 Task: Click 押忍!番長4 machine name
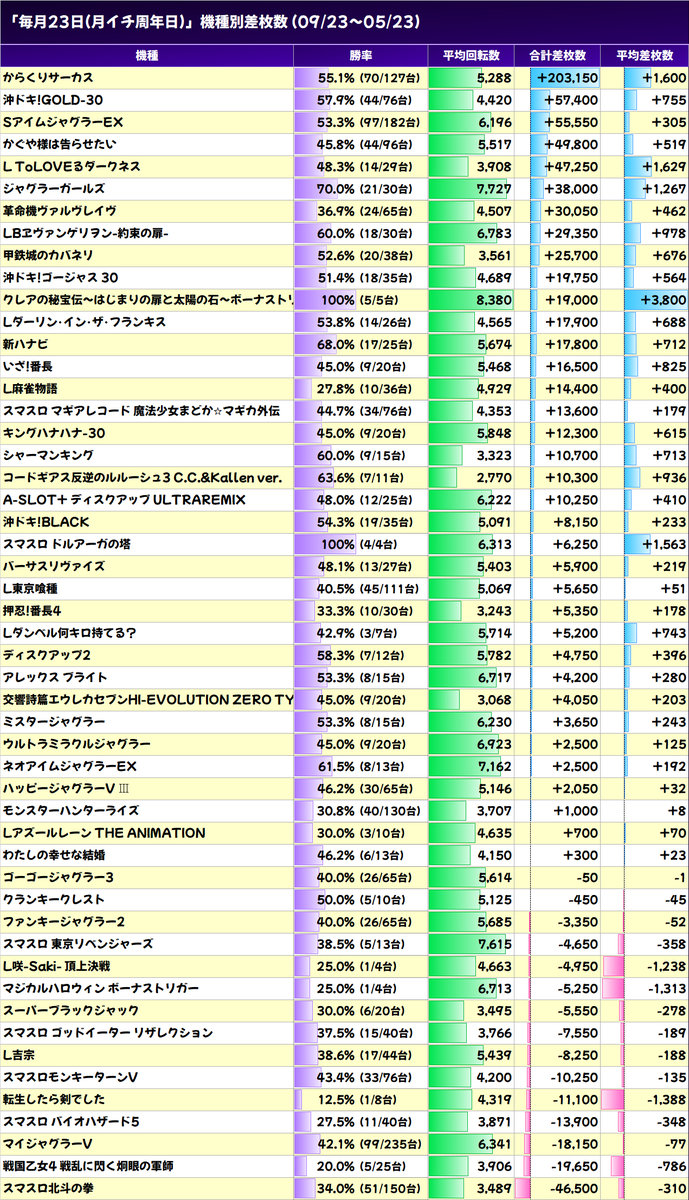[x=33, y=610]
